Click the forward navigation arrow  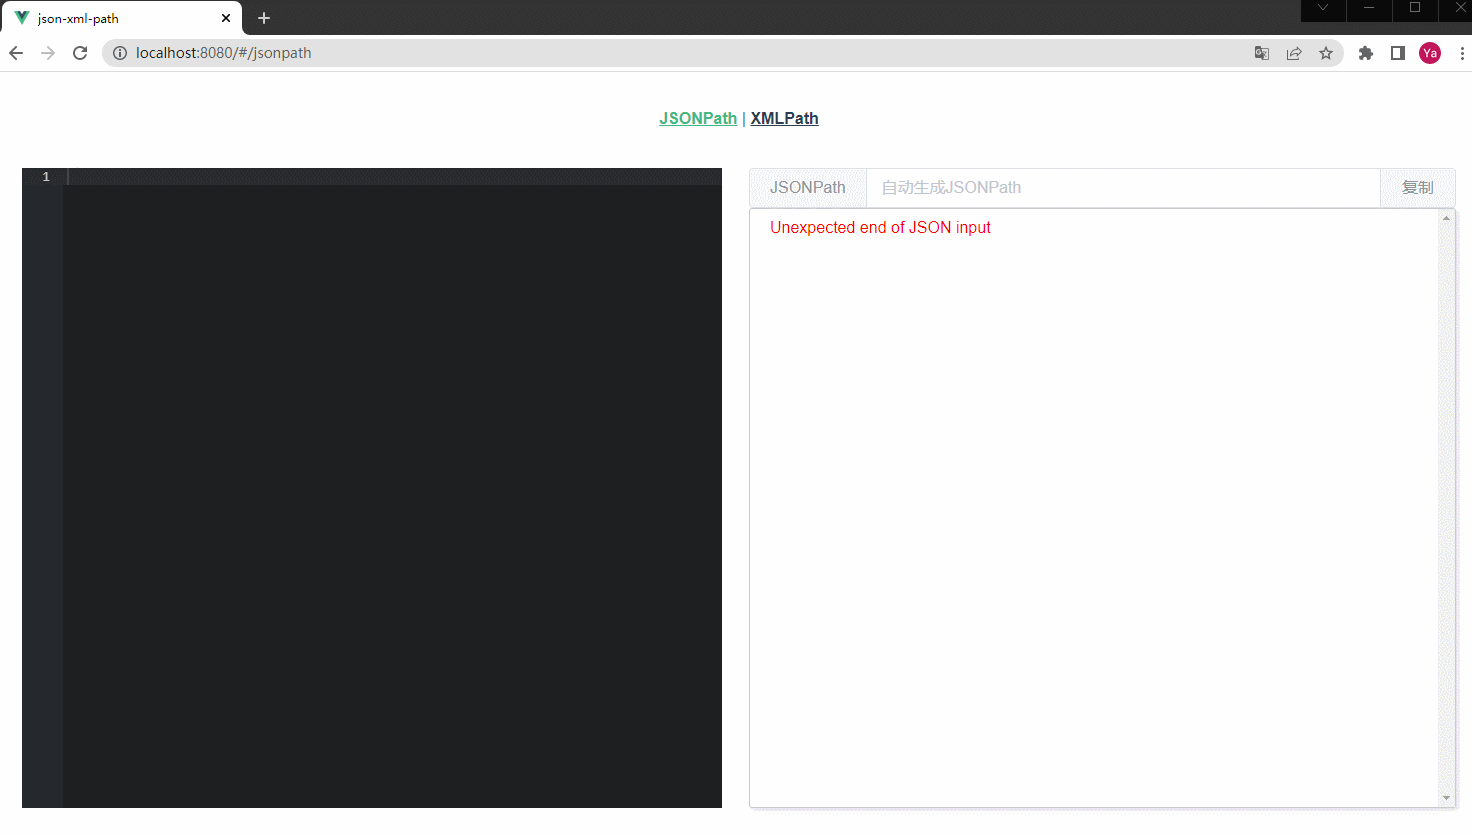(47, 53)
